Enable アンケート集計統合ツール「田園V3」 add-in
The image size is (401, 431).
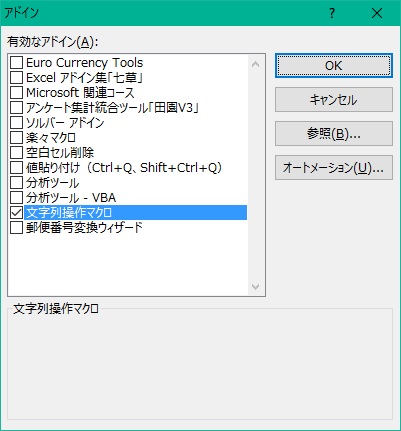[16, 108]
